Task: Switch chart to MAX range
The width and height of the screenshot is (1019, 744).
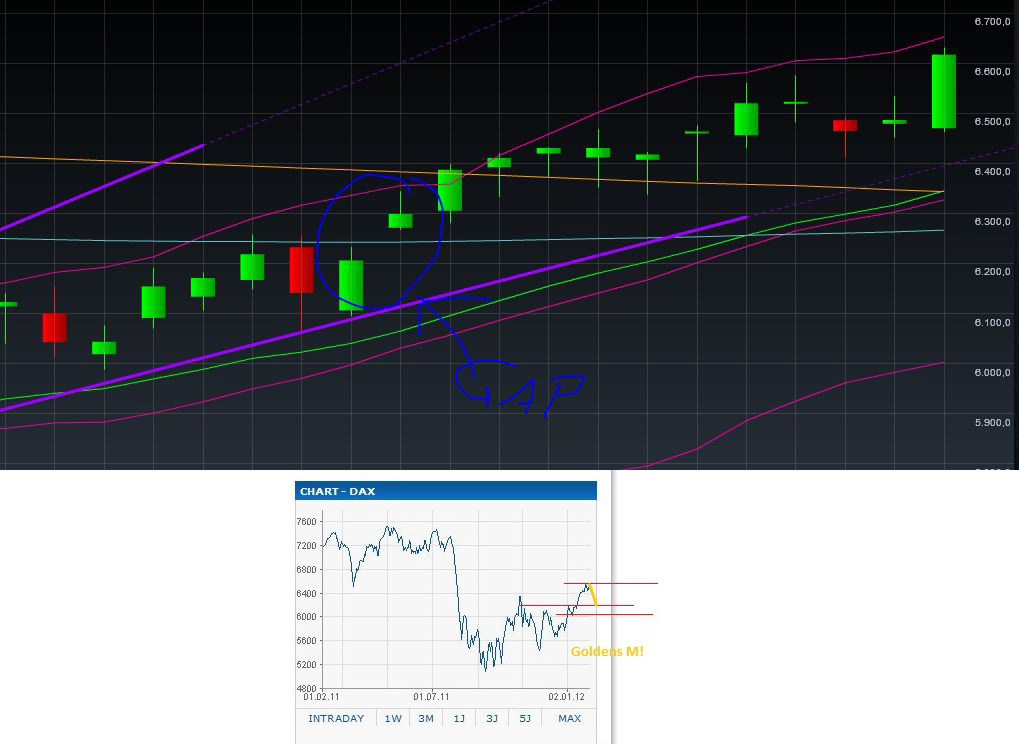Action: pos(567,718)
